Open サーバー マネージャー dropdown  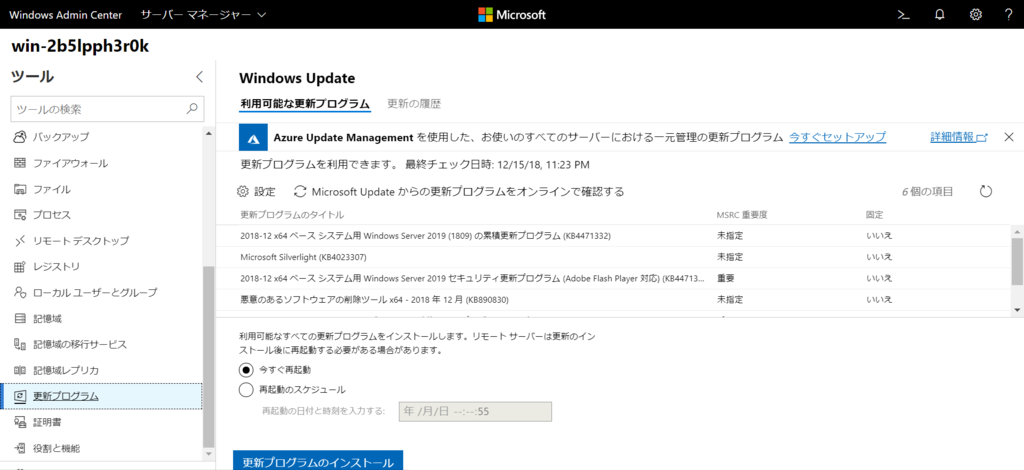[x=204, y=14]
